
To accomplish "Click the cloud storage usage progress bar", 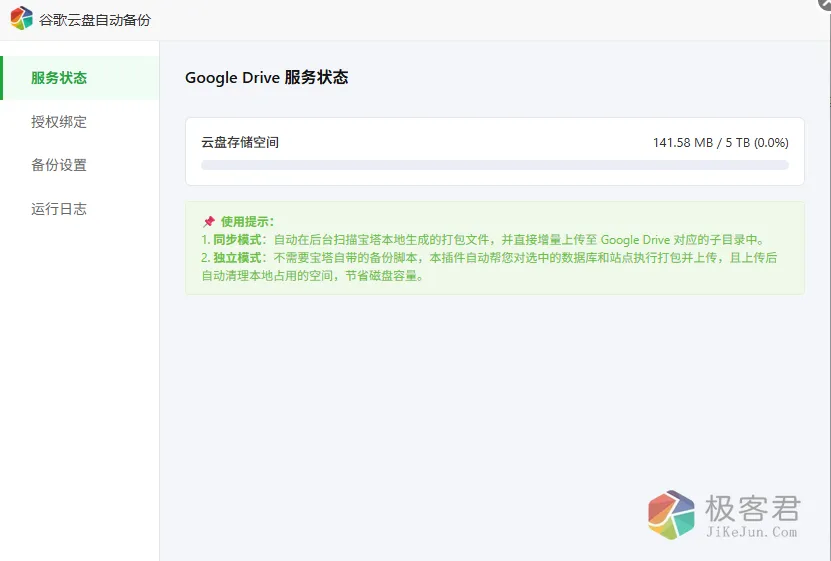I will coord(494,165).
